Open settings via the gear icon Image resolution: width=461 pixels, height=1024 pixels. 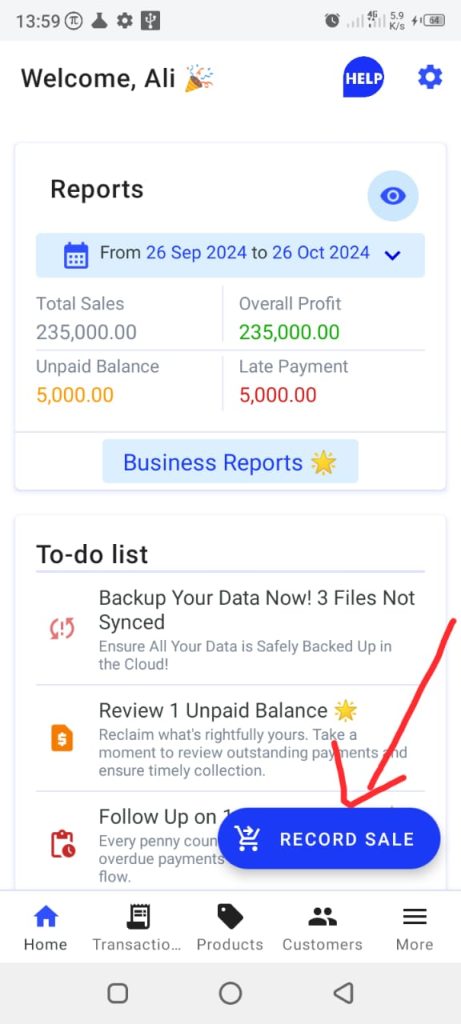click(430, 78)
